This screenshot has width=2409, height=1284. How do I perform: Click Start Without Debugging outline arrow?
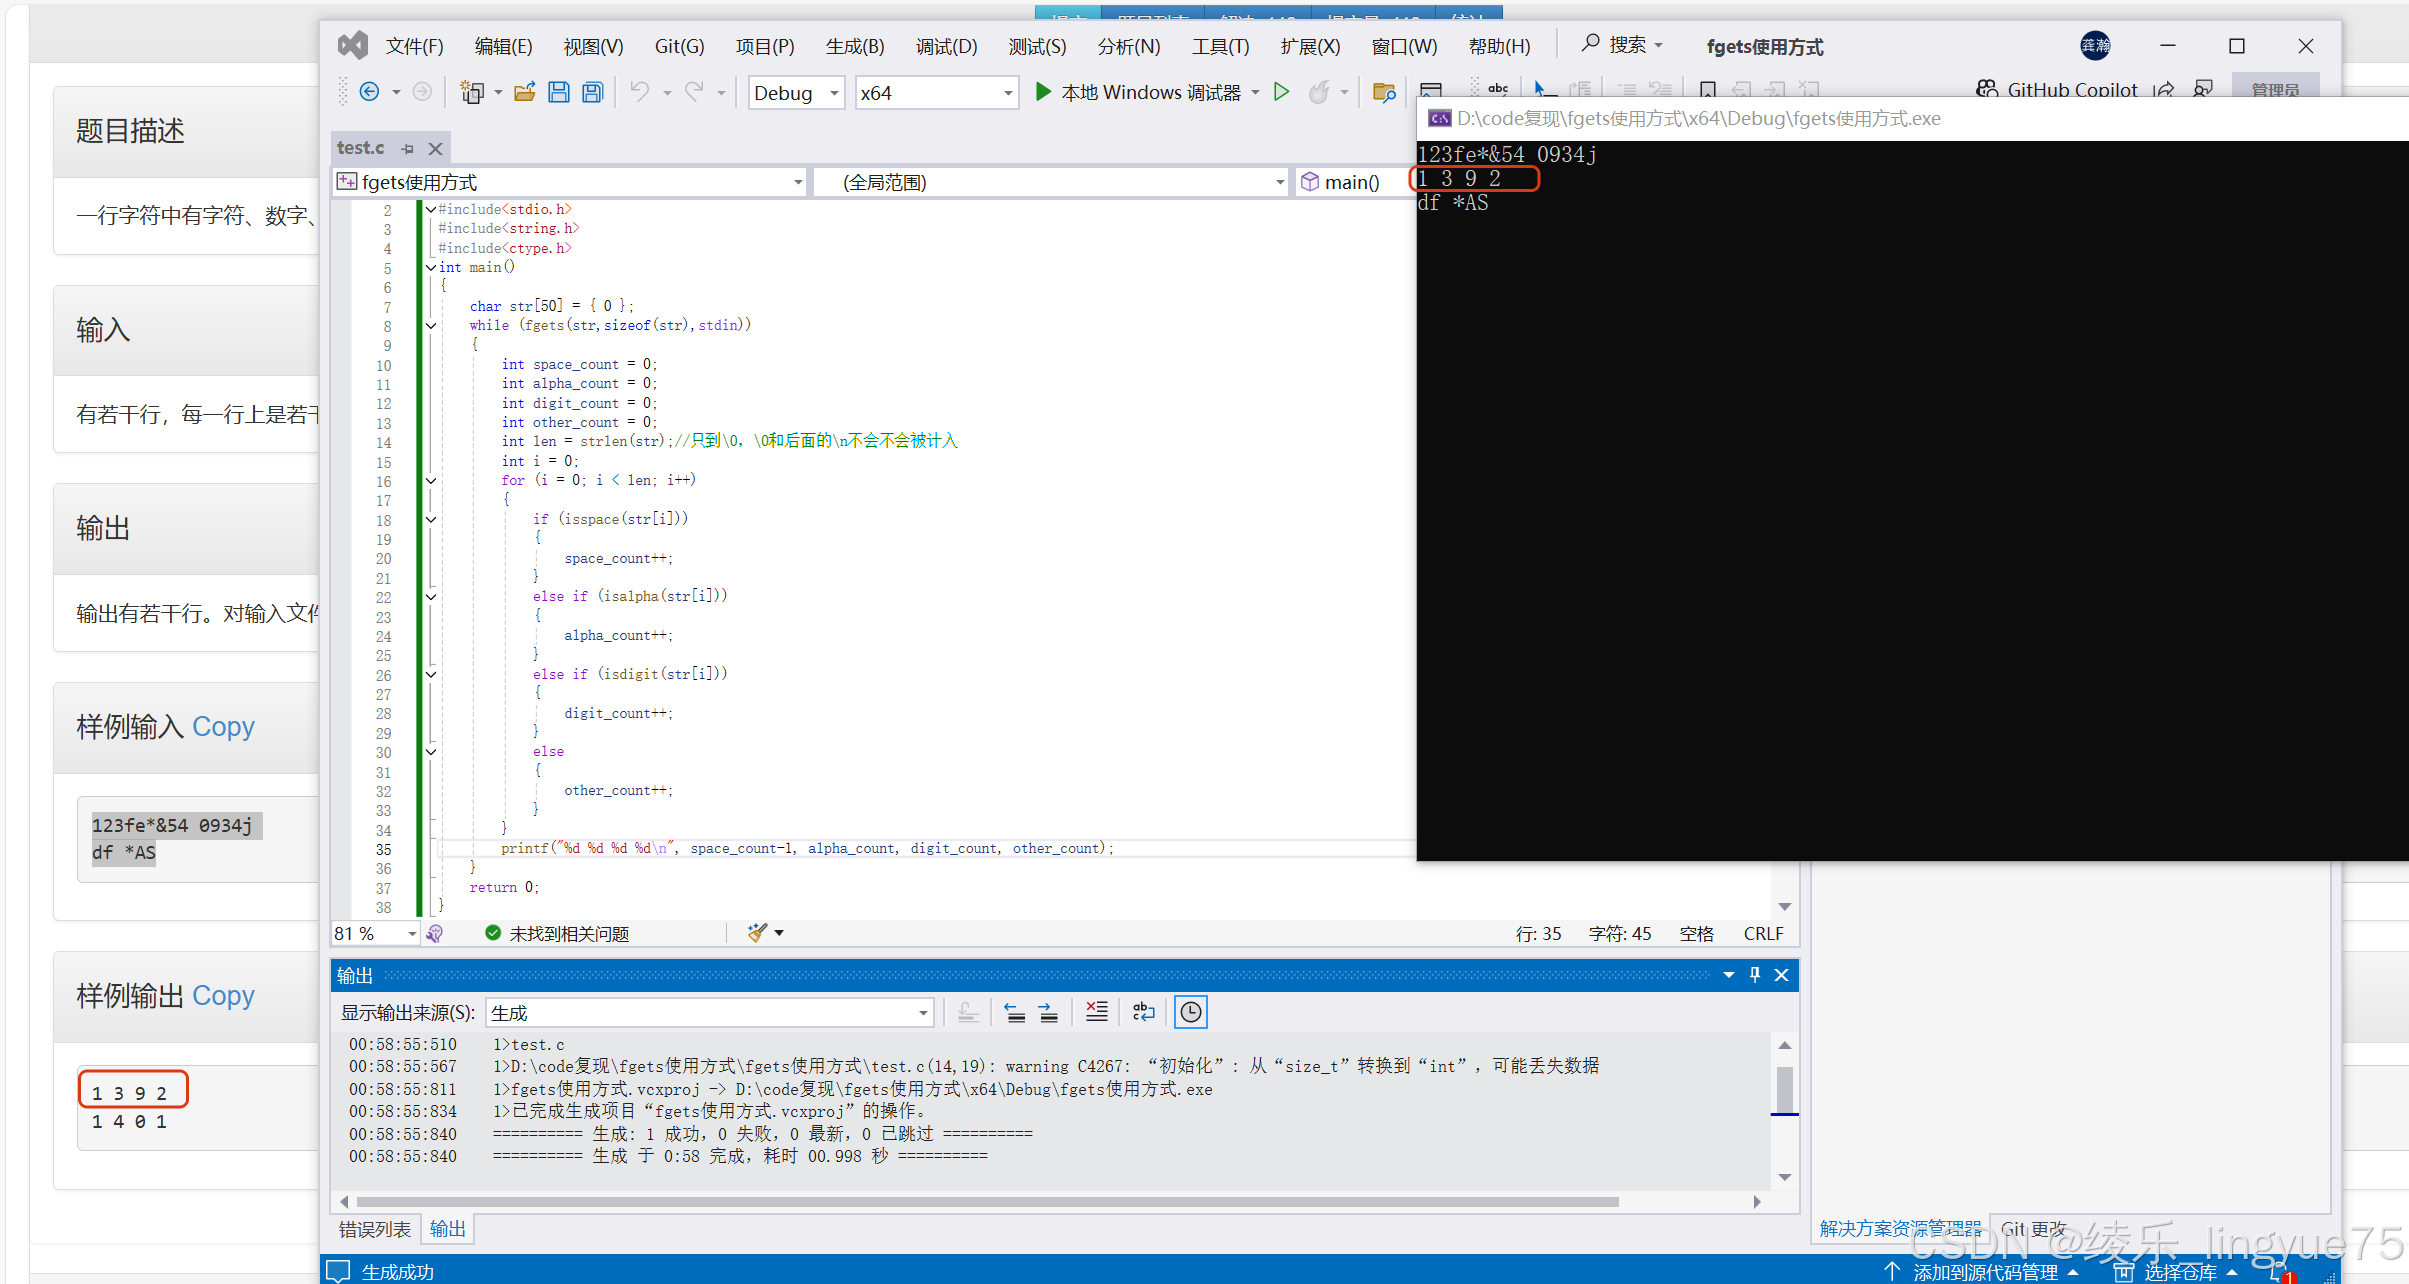[x=1281, y=92]
